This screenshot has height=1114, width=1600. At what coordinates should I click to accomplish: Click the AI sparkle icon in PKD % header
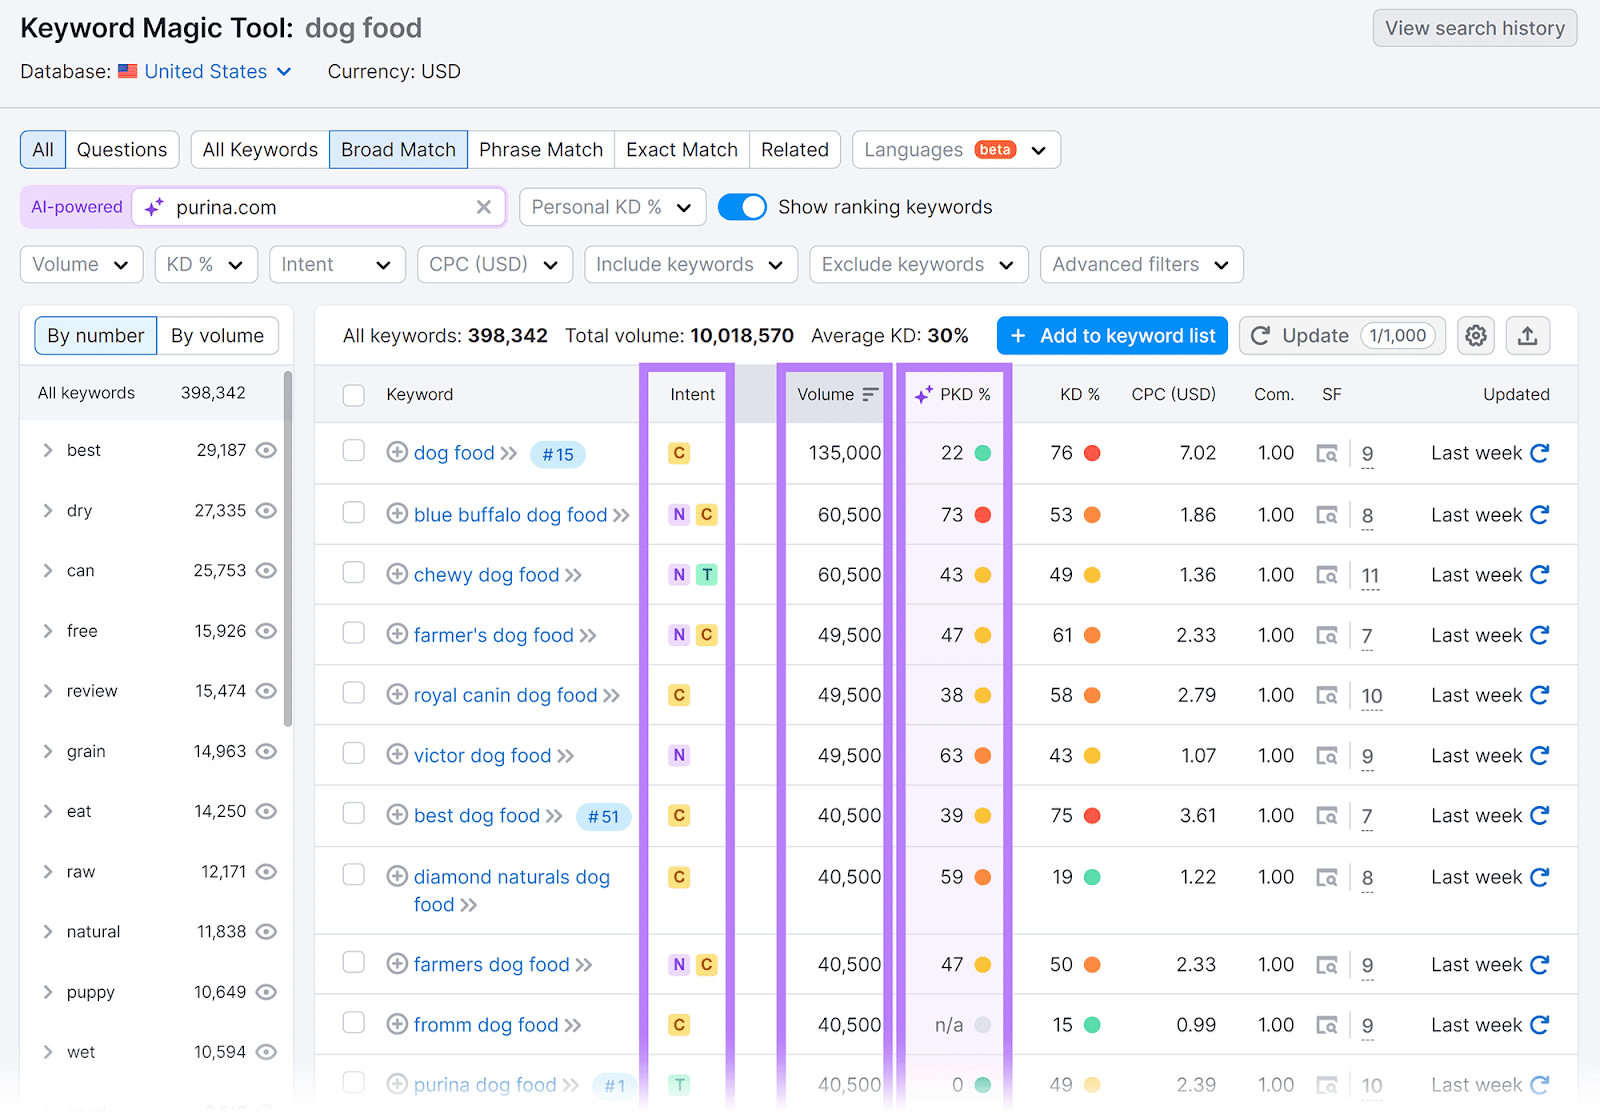(921, 394)
